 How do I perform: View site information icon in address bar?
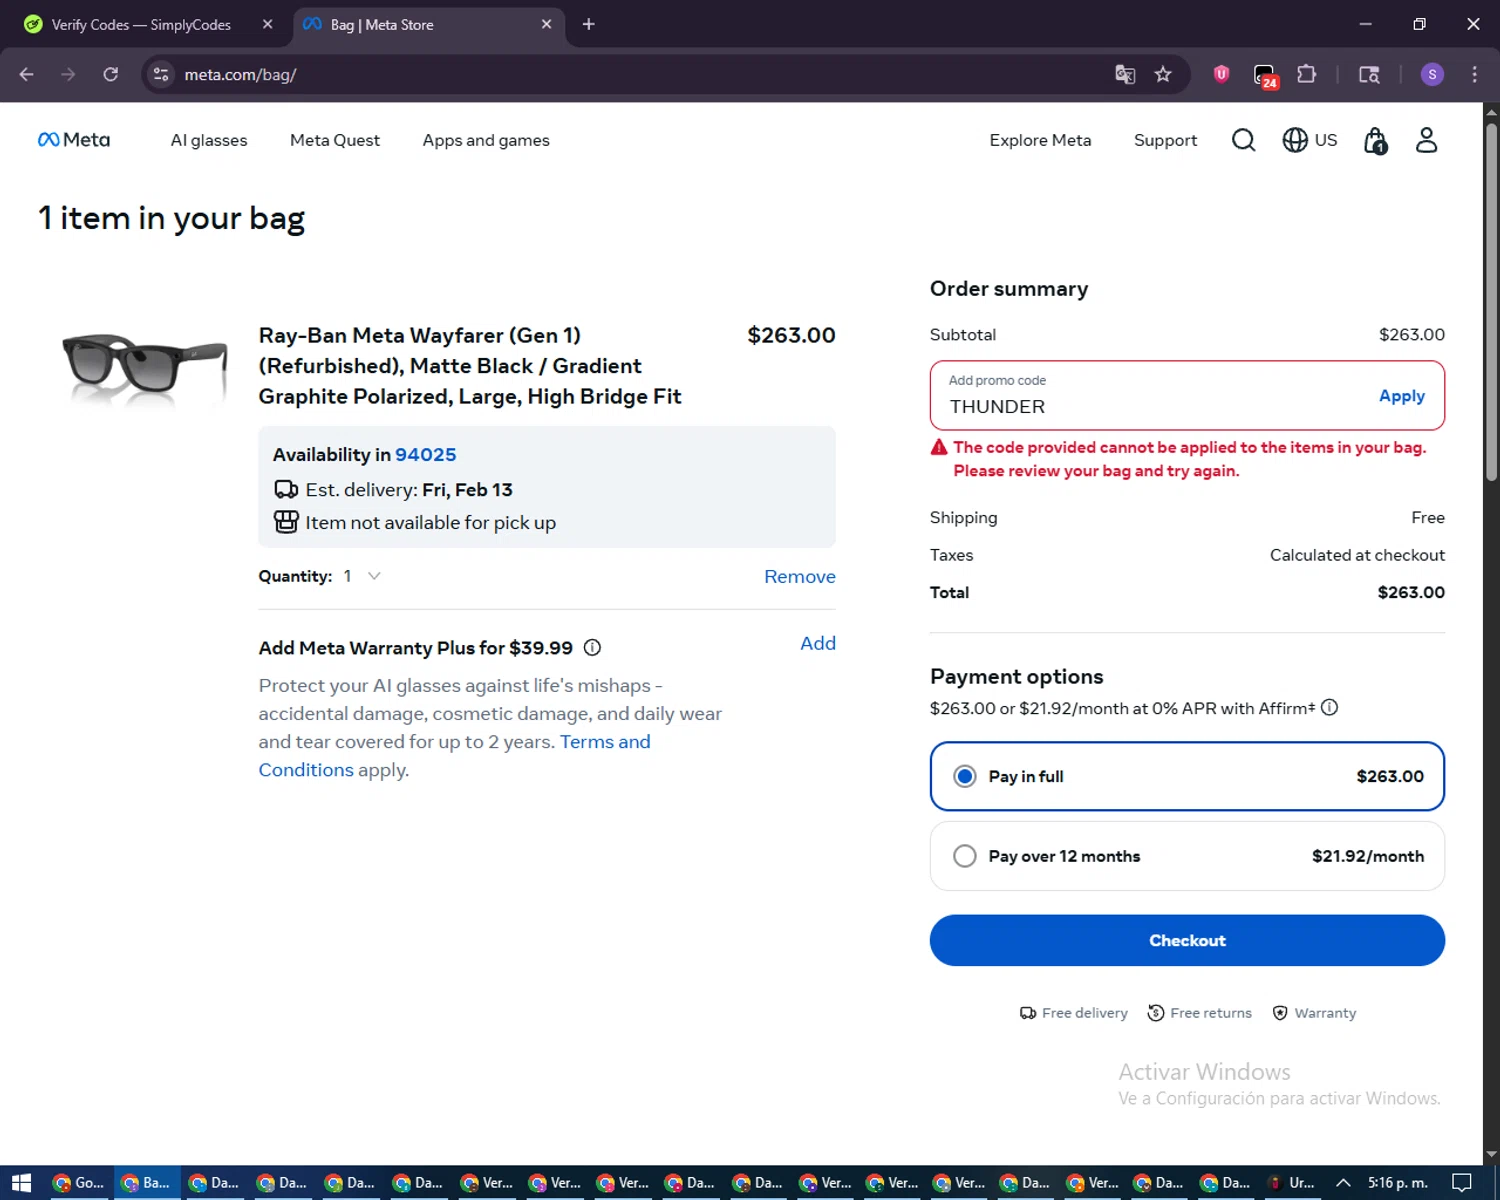pos(161,74)
